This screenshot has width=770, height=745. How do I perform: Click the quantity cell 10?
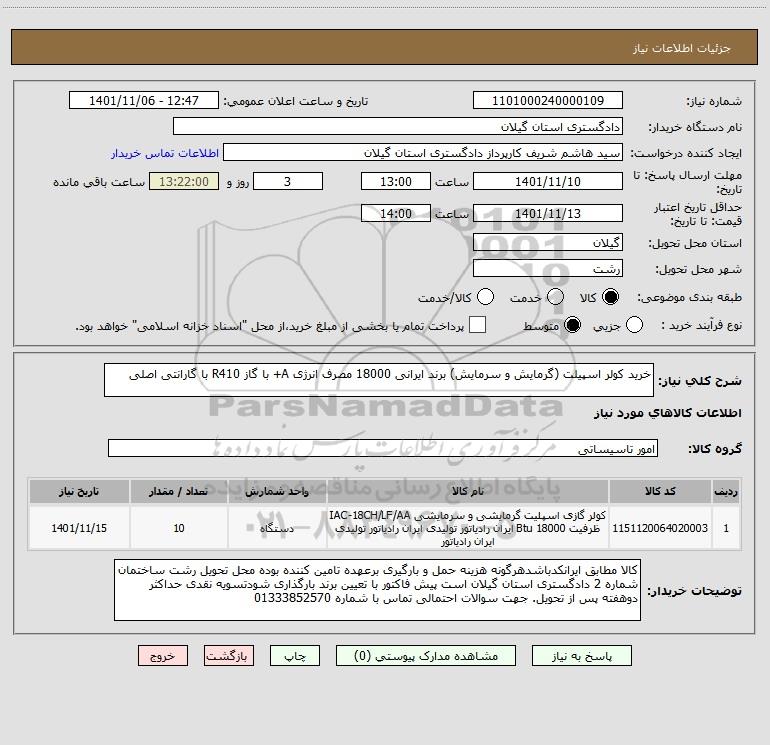pos(178,528)
